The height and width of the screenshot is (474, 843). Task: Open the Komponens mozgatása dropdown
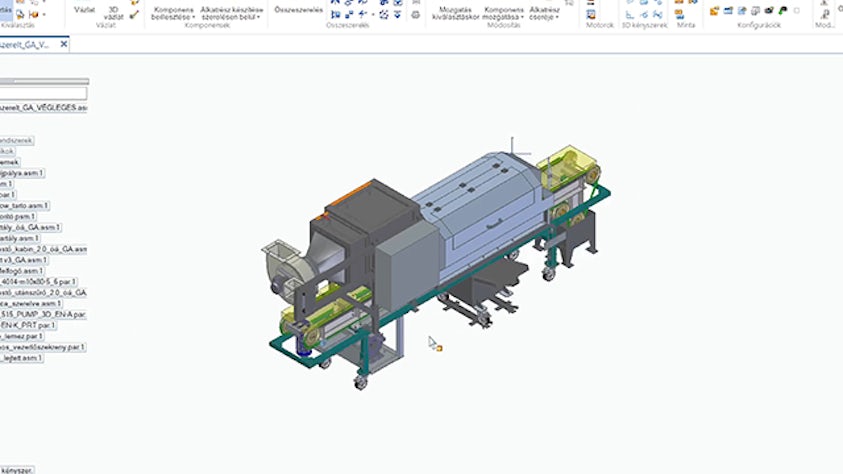[x=503, y=13]
